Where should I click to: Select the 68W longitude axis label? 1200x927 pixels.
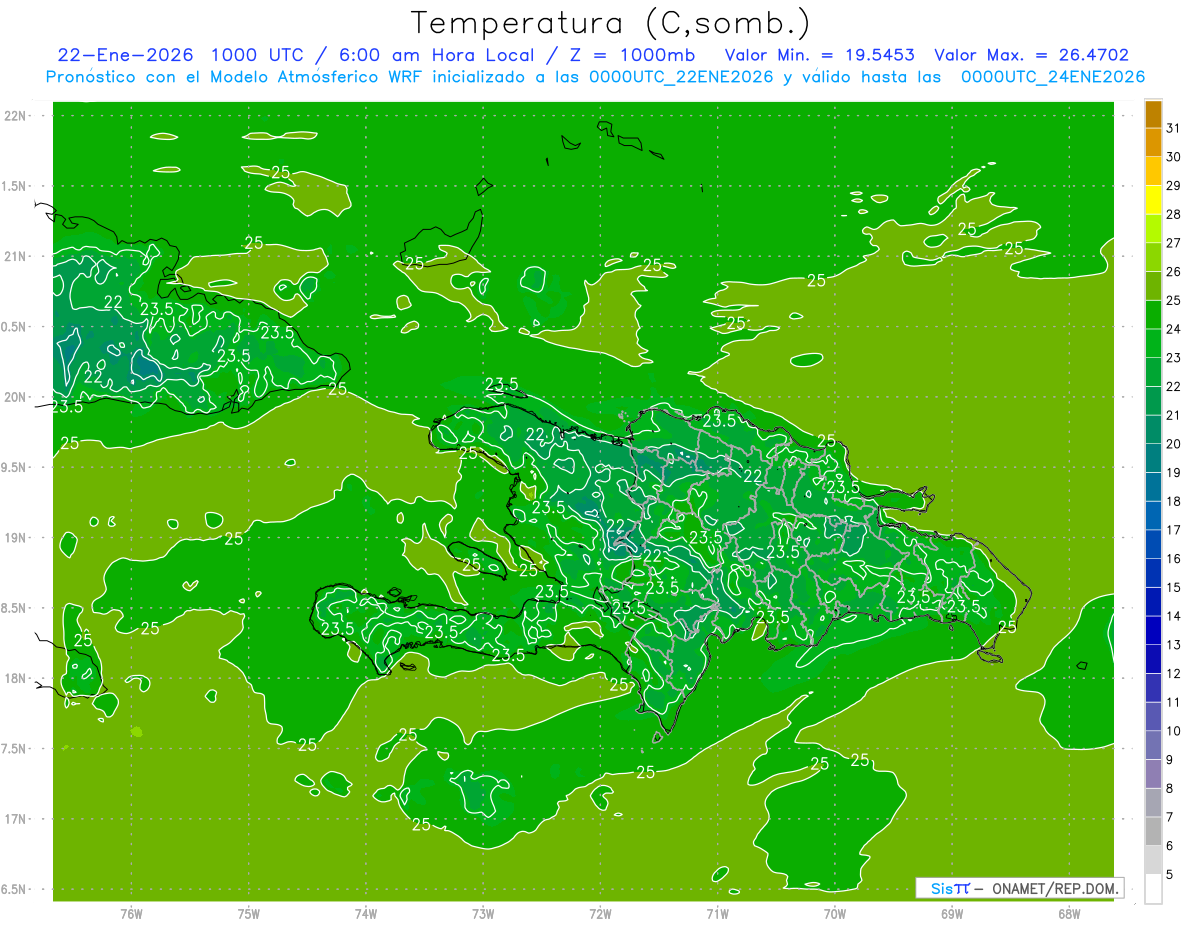coord(1069,914)
